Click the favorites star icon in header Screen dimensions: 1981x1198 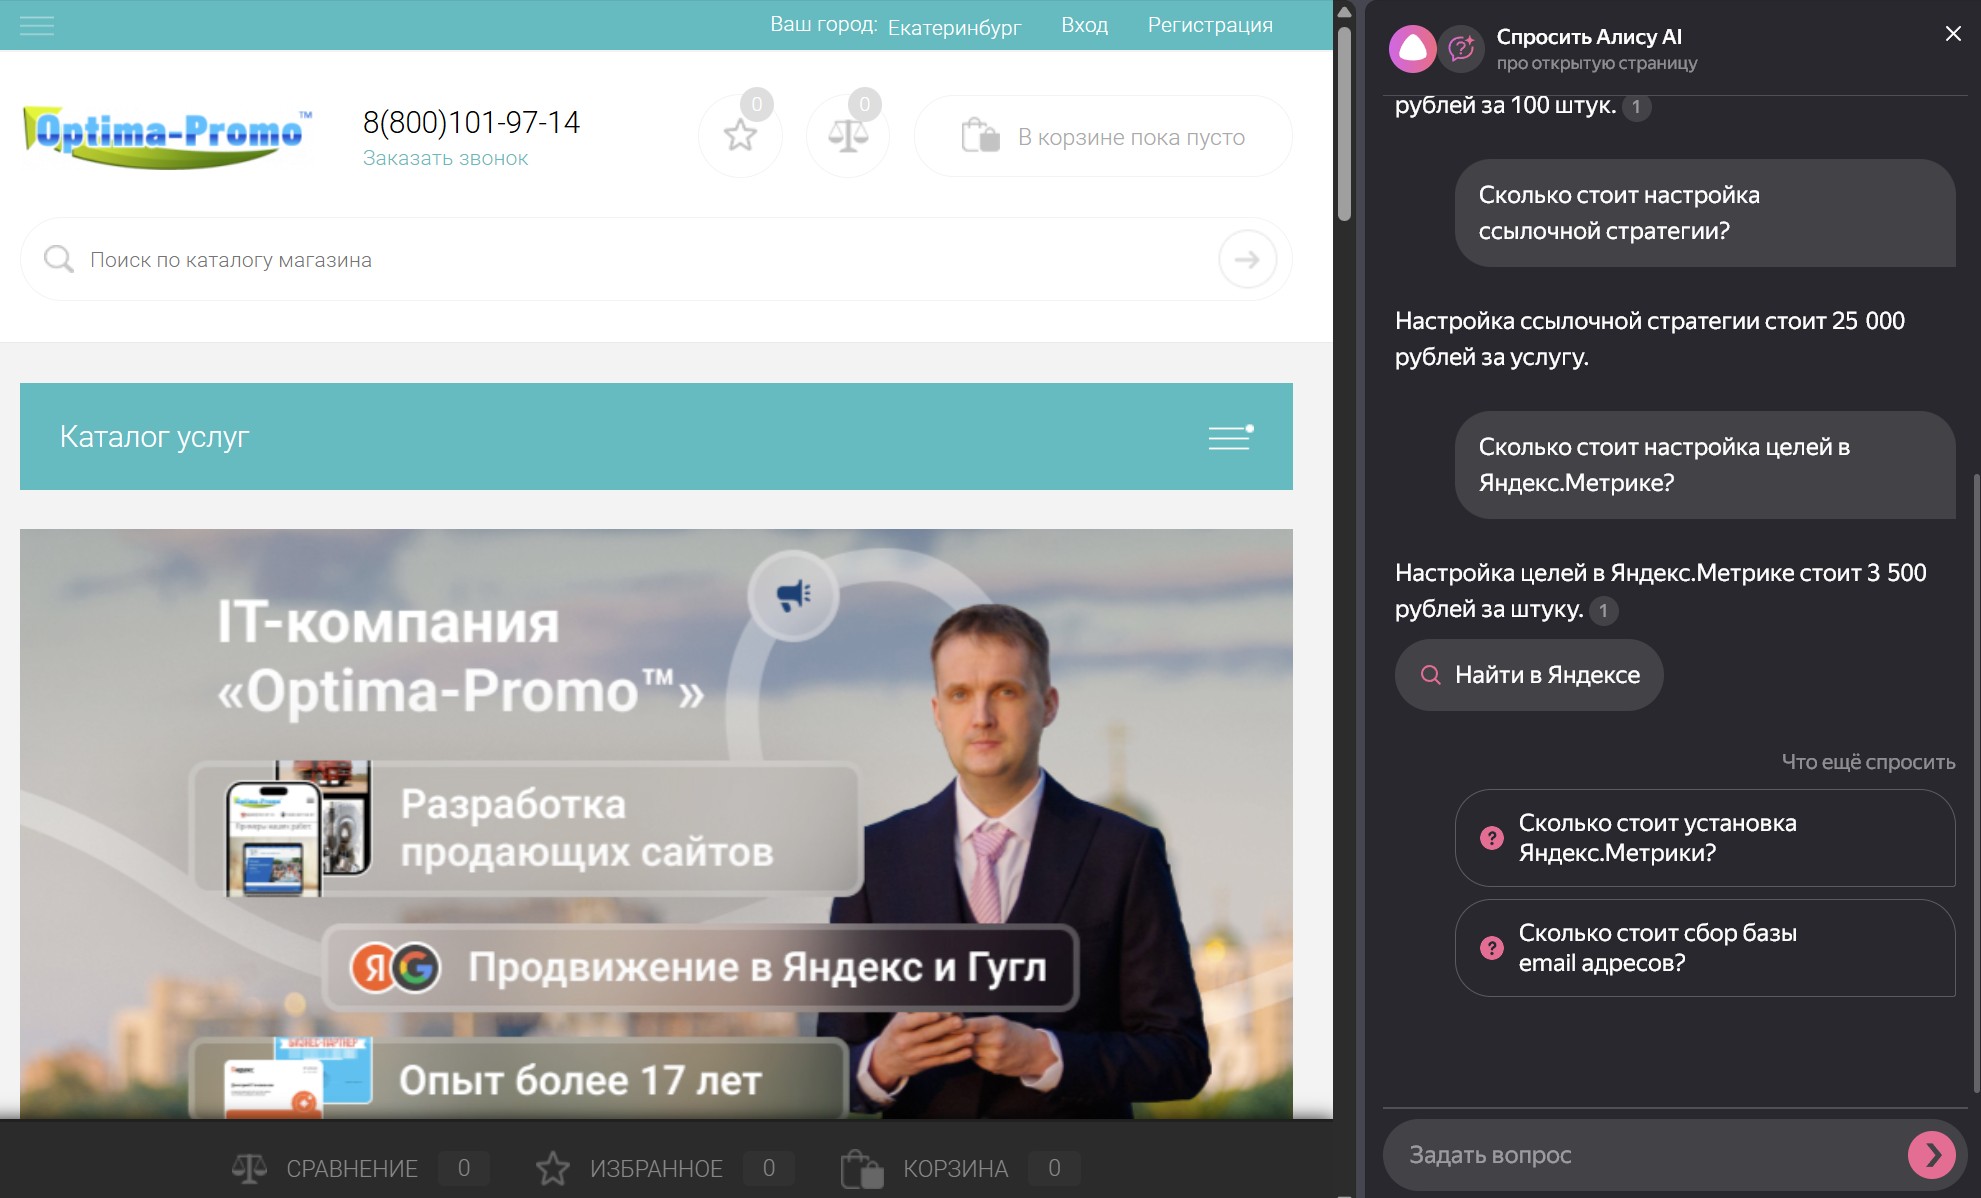740,136
